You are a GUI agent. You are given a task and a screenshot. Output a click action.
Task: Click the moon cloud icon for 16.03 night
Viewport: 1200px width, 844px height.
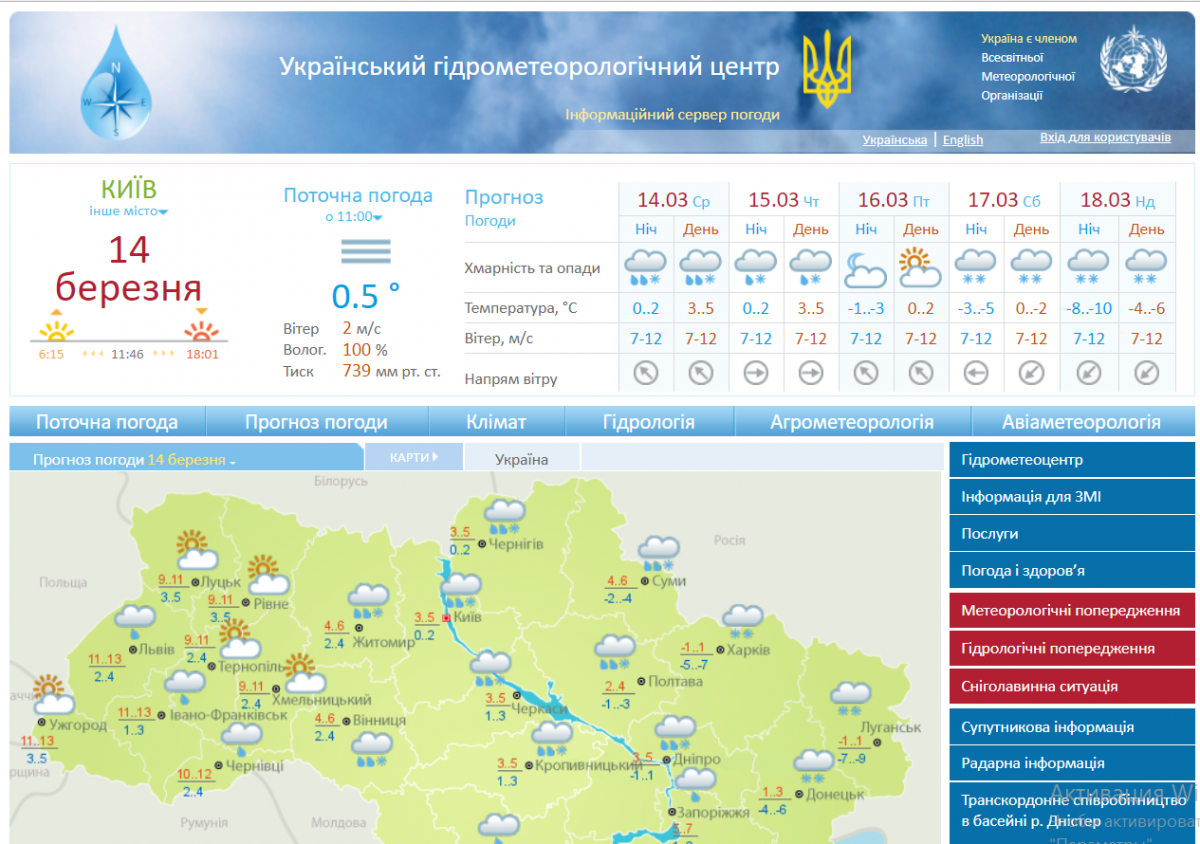865,268
